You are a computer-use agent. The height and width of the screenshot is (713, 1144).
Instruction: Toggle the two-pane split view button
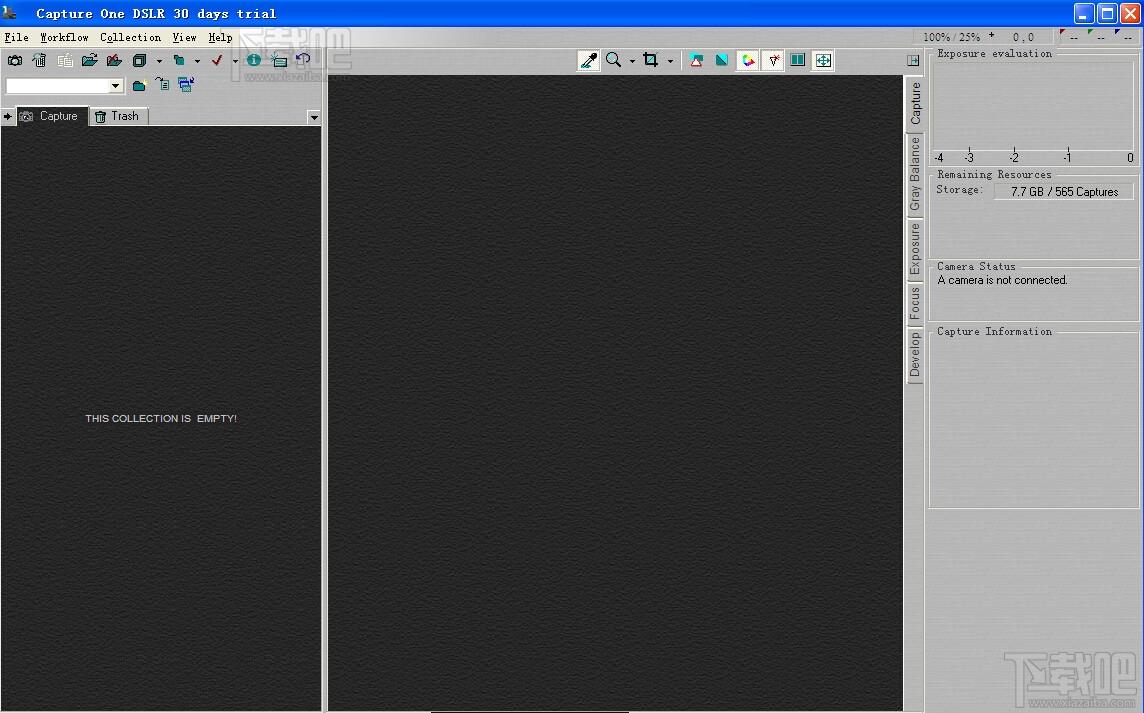[797, 61]
